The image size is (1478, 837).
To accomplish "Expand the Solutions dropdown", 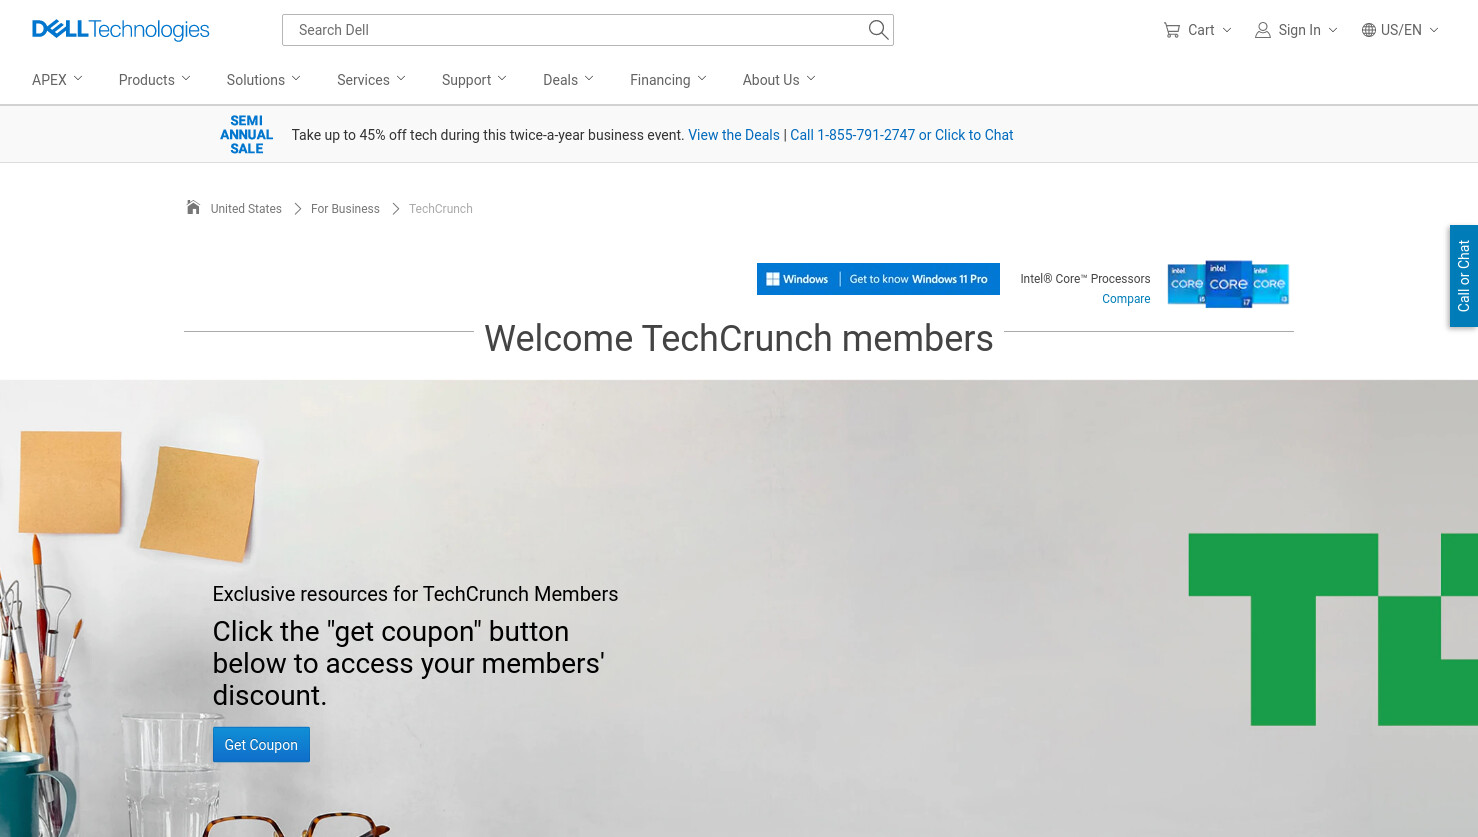I will 264,80.
